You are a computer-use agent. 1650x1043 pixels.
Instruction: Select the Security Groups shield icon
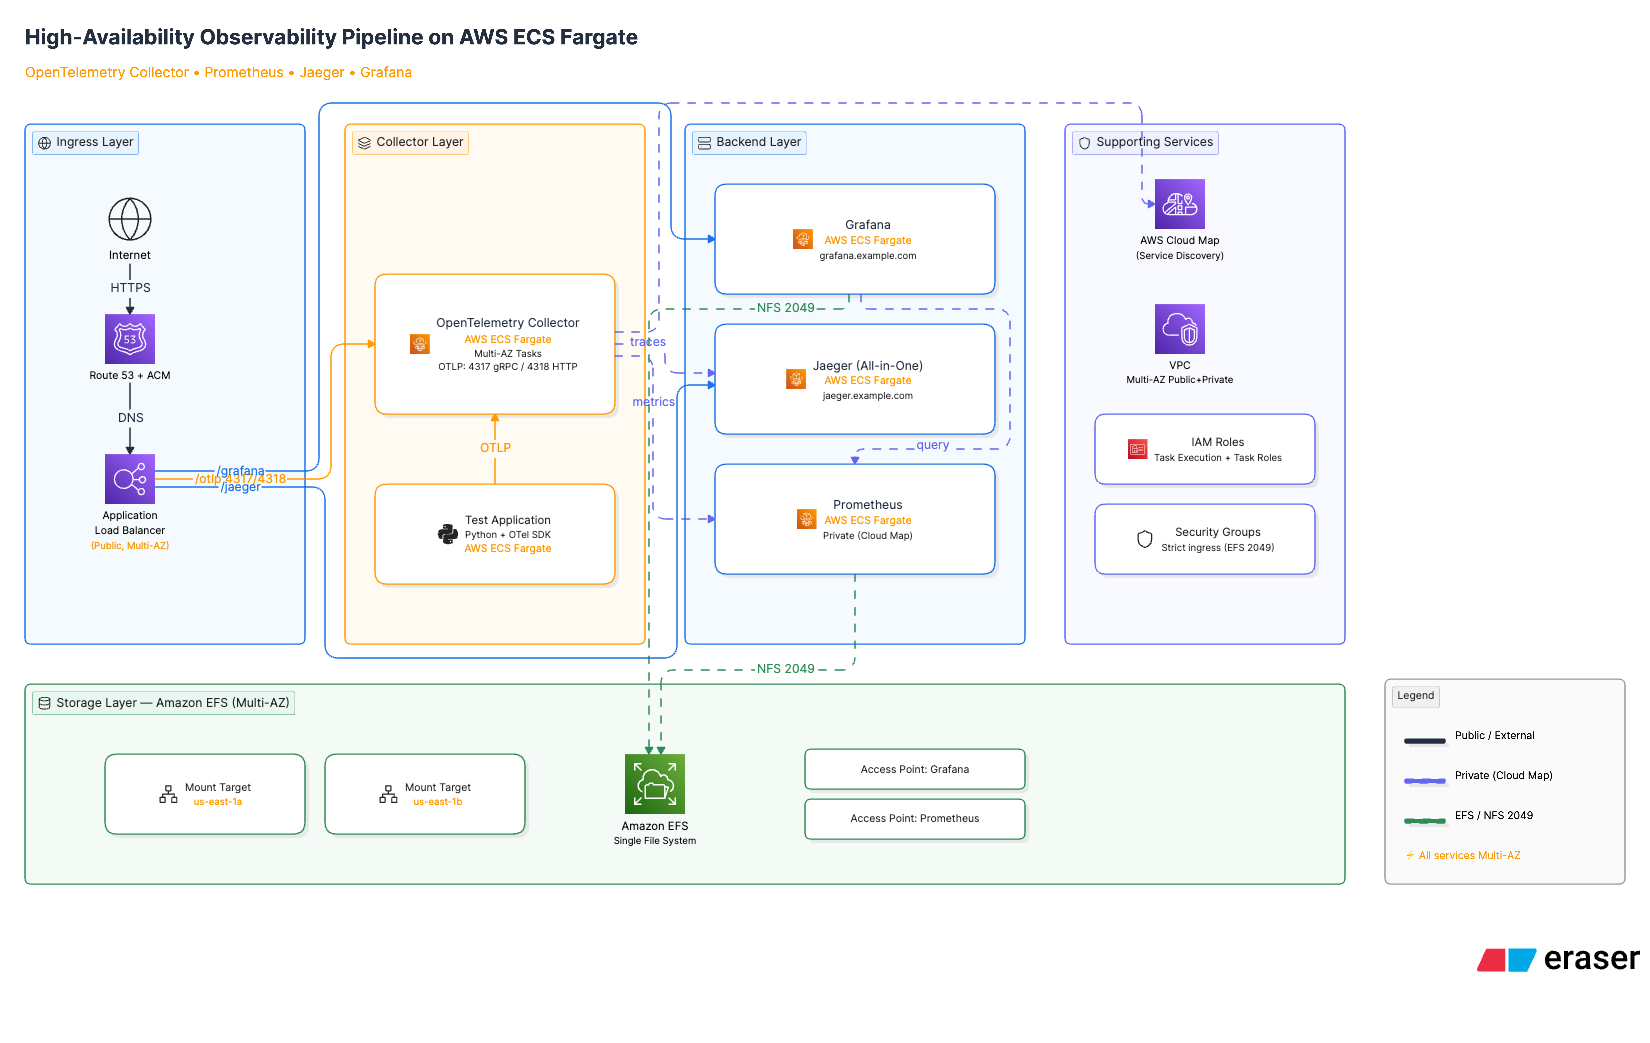point(1145,539)
